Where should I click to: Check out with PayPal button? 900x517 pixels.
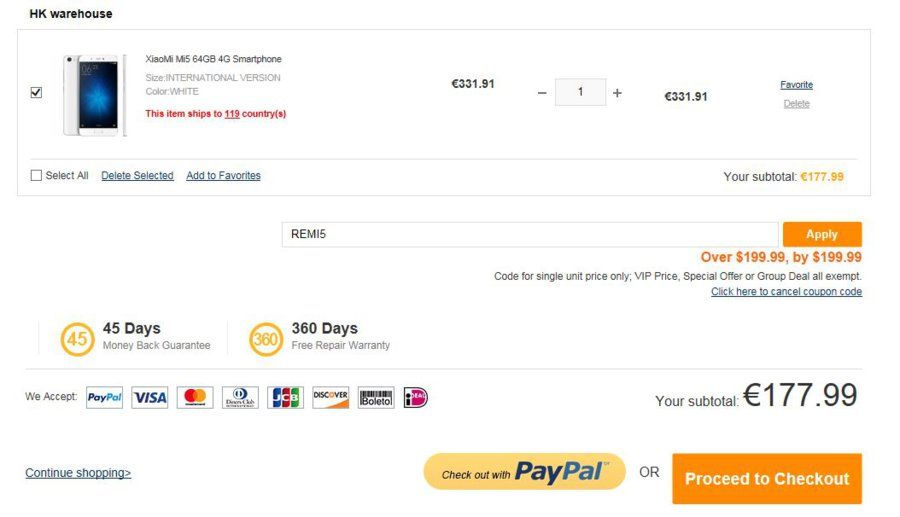pyautogui.click(x=524, y=472)
